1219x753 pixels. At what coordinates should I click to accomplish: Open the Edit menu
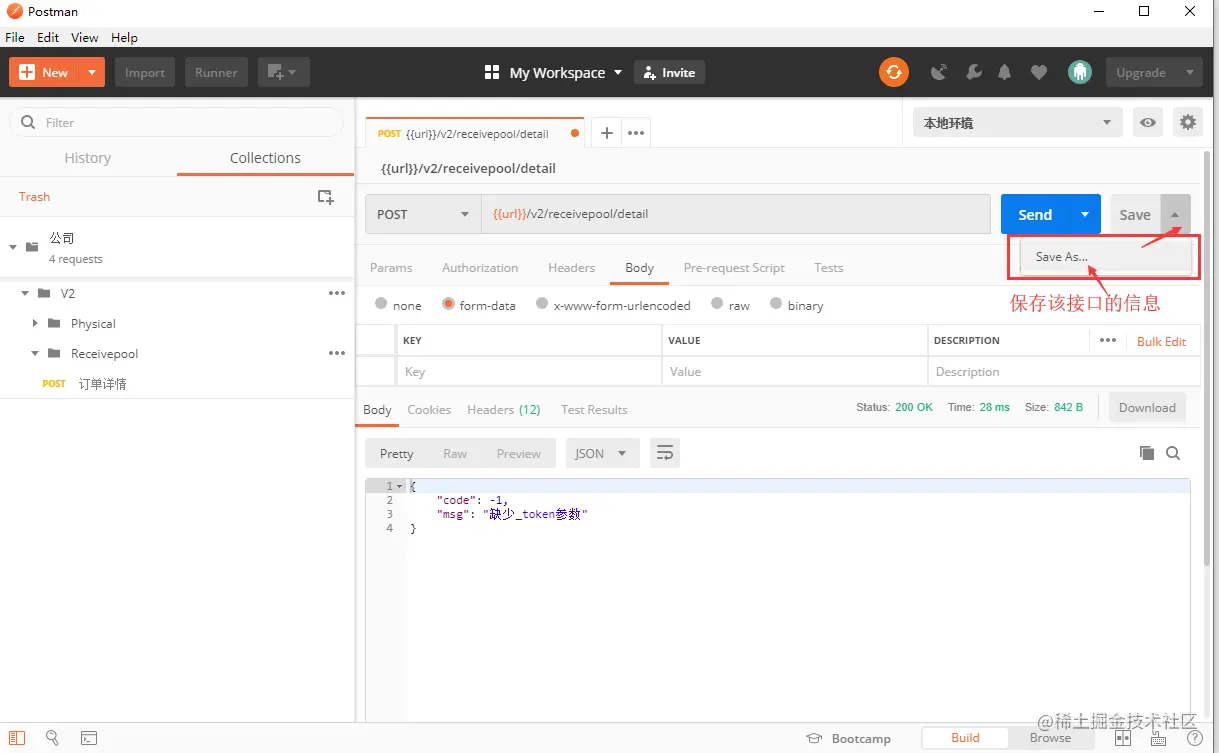(48, 37)
